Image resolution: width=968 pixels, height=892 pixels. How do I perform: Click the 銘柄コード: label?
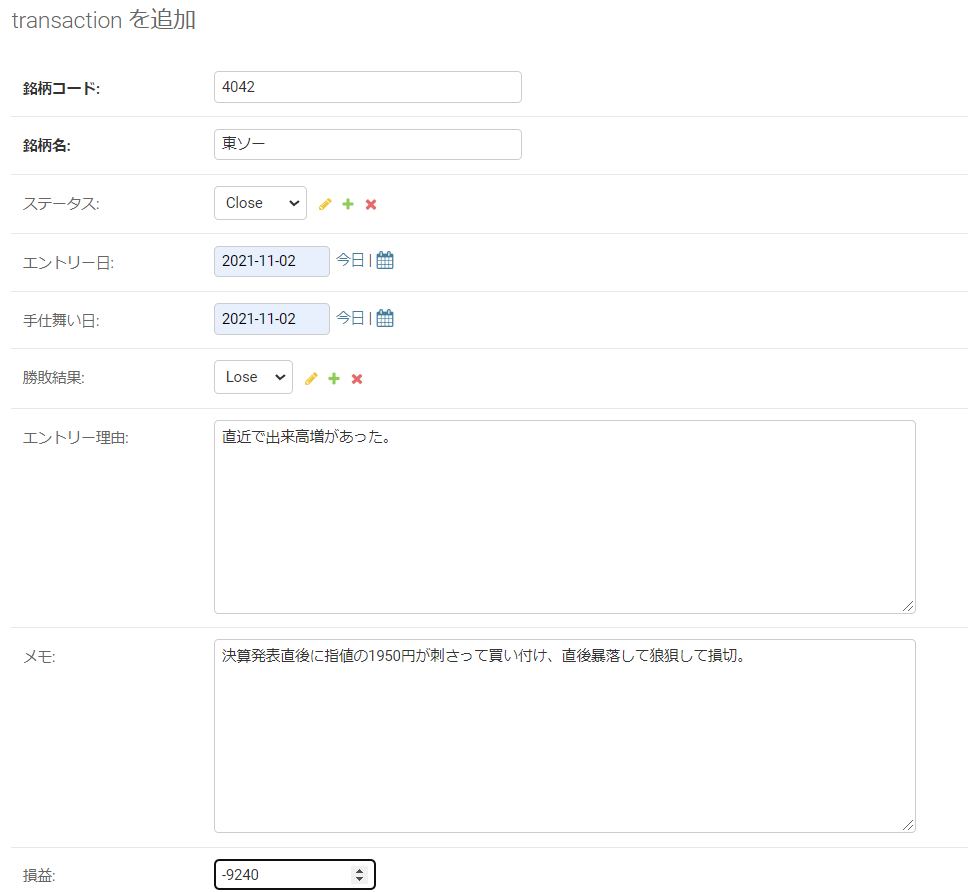pyautogui.click(x=61, y=88)
